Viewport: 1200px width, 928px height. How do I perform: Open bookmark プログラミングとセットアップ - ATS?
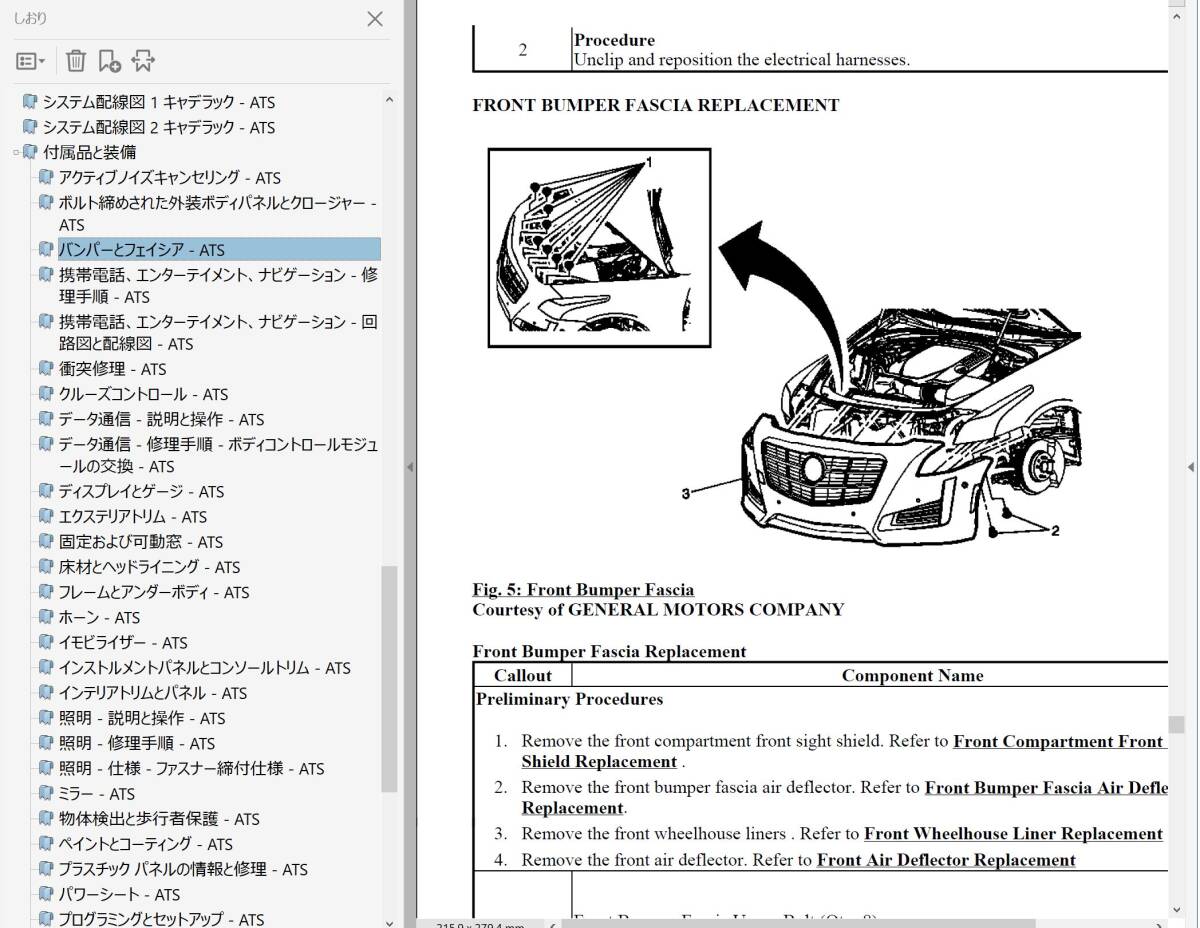(x=161, y=919)
